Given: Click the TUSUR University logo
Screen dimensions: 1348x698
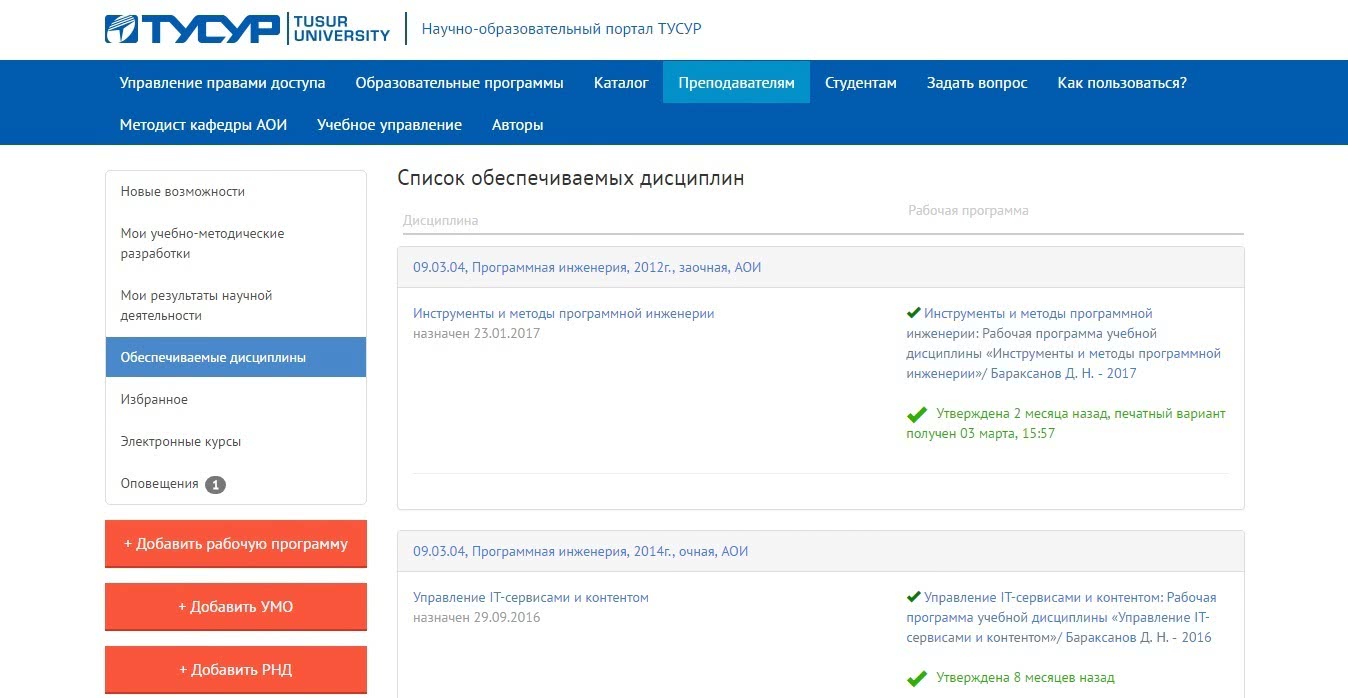Looking at the screenshot, I should coord(247,29).
